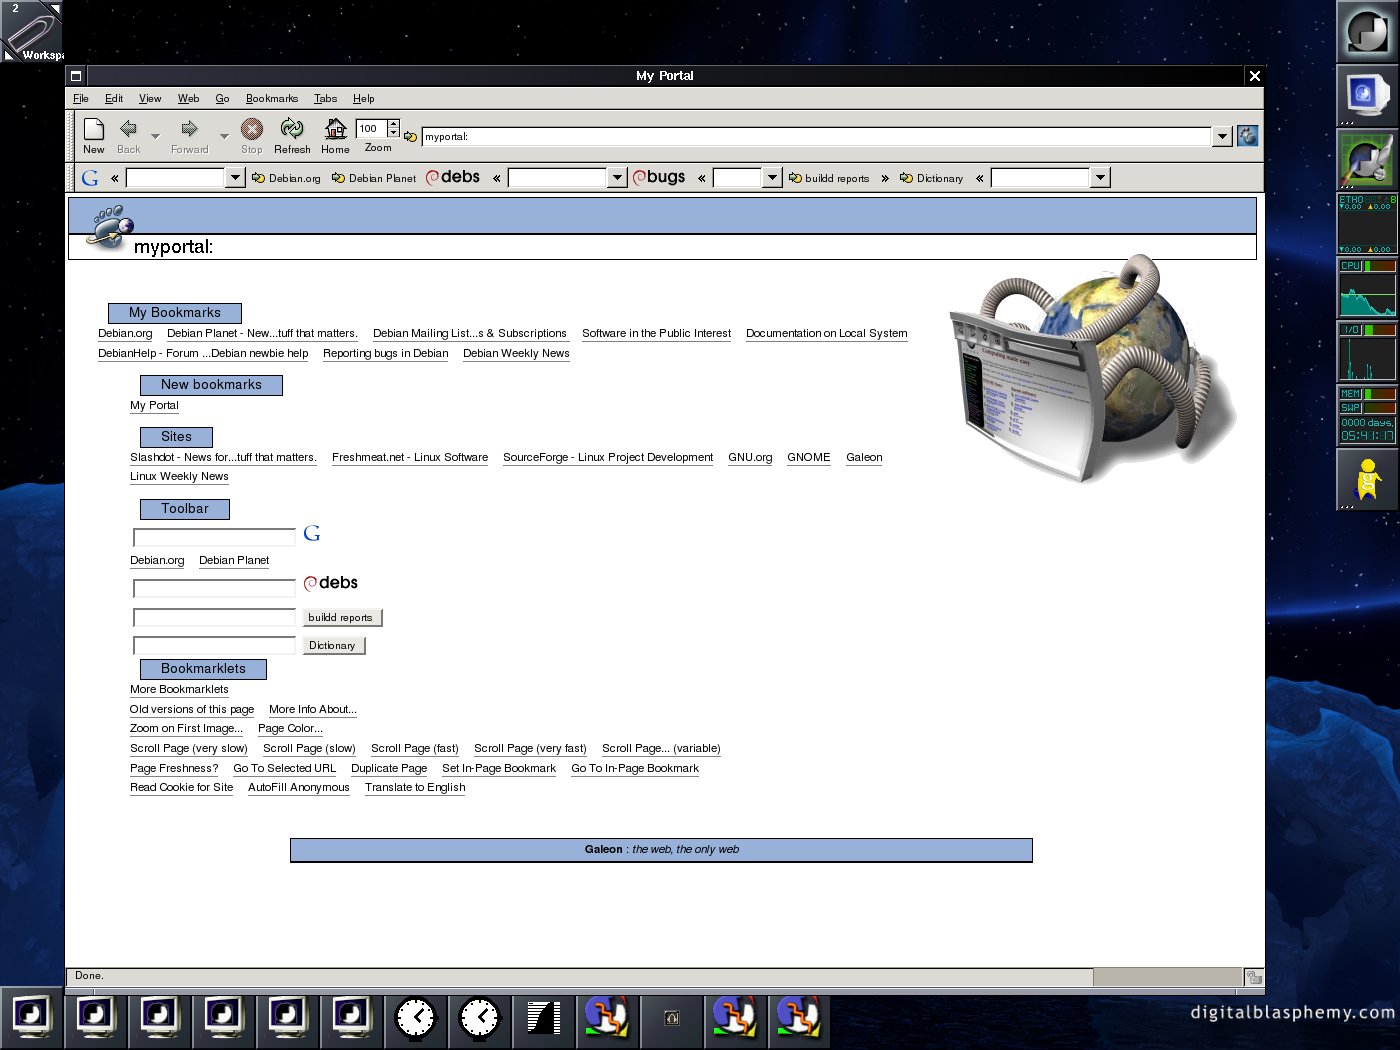Click the Zoom percentage field
This screenshot has height=1050, width=1400.
pos(371,128)
